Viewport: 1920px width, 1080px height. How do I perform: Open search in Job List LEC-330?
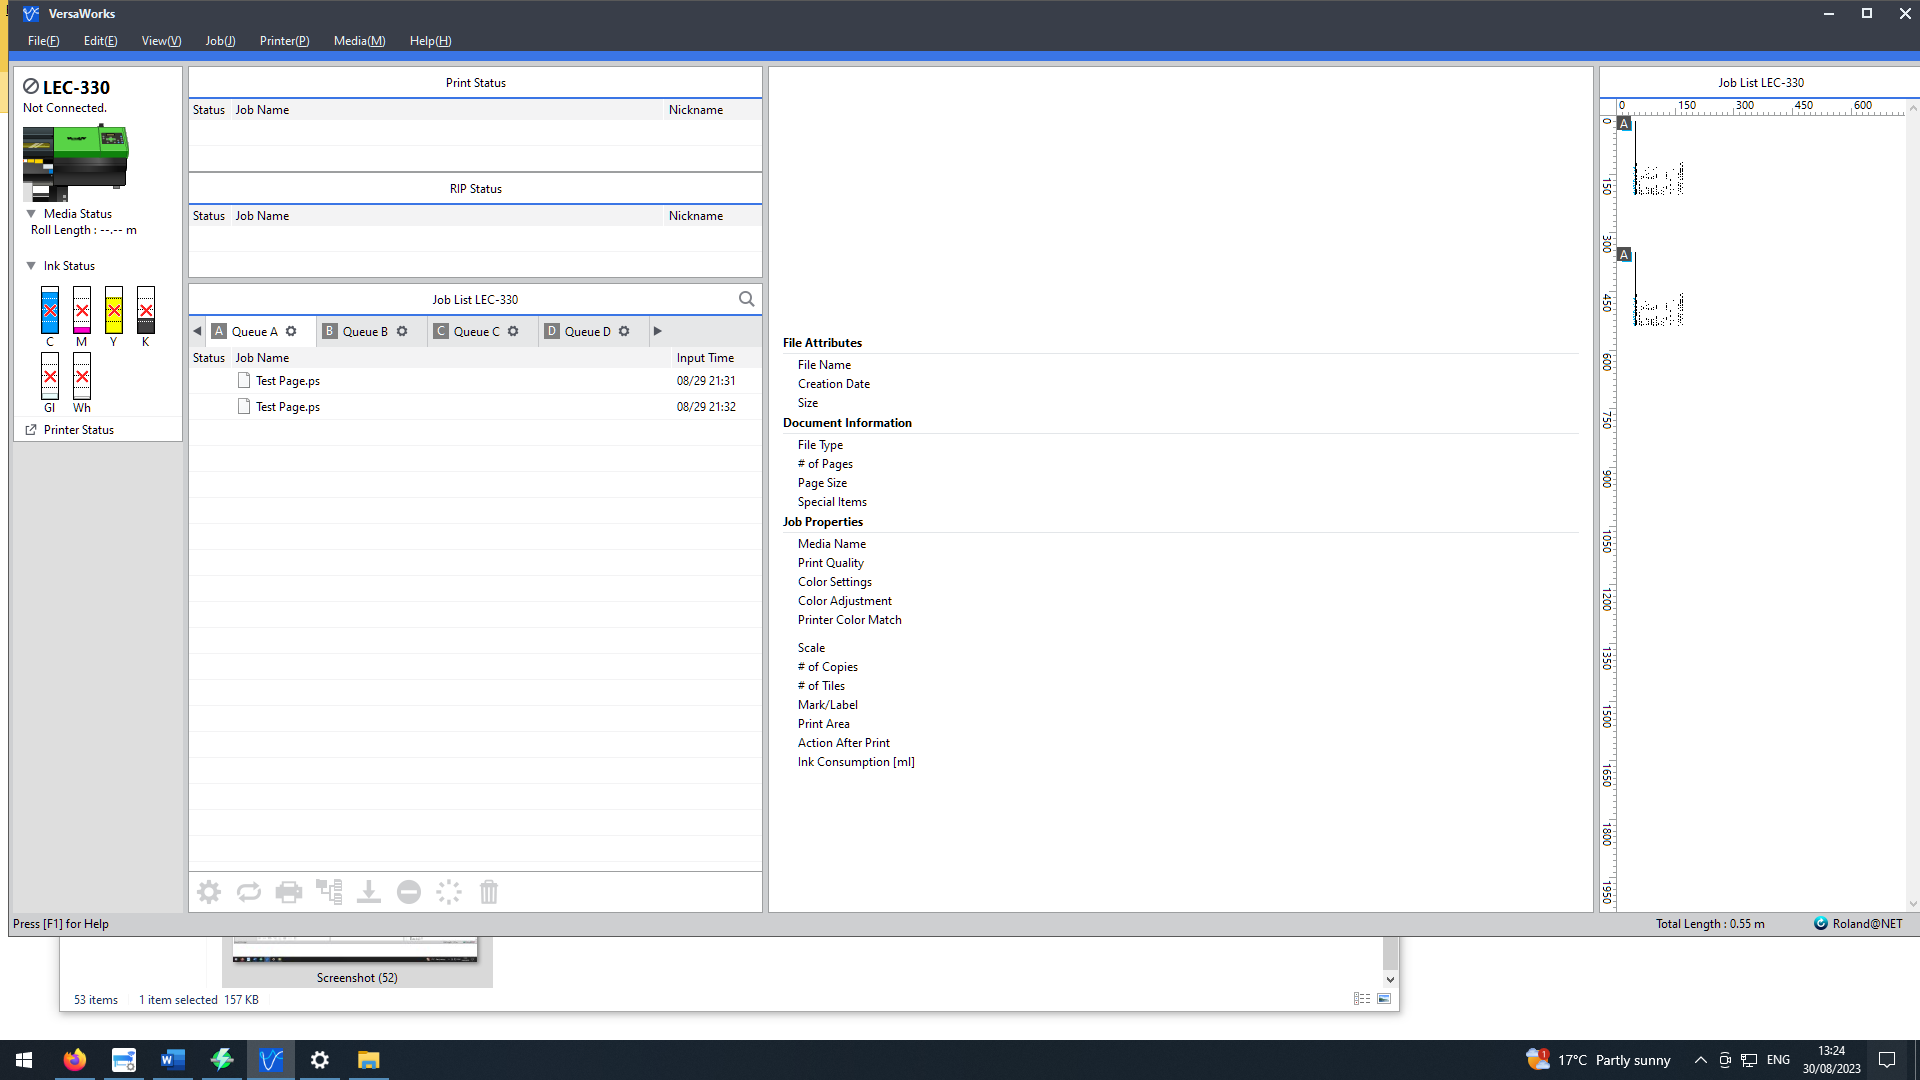[x=746, y=299]
